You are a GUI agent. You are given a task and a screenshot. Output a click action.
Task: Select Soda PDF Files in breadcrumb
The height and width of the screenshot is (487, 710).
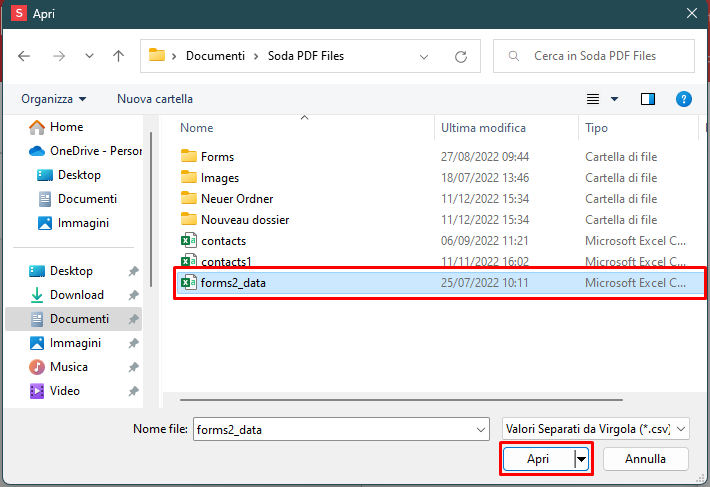[x=306, y=56]
